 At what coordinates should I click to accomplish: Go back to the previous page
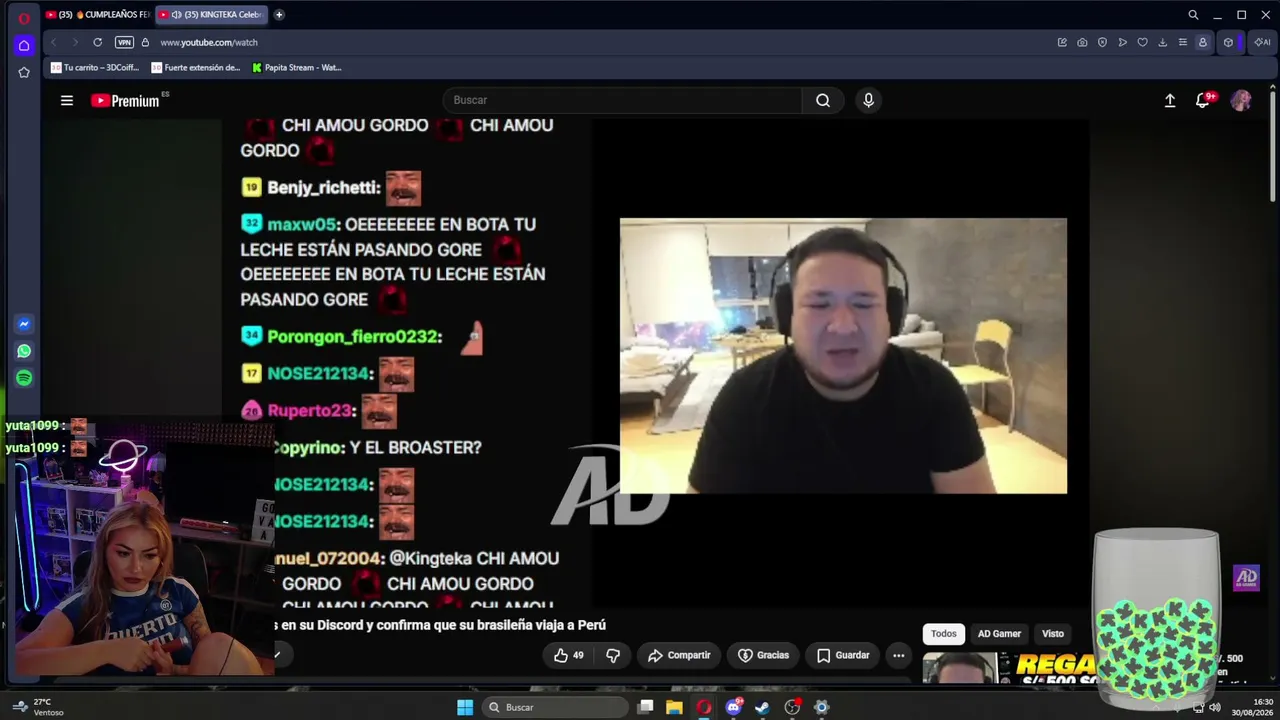[53, 42]
